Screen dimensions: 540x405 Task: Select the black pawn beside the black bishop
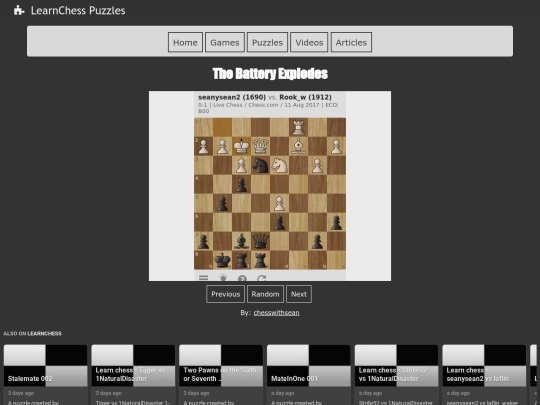[x=204, y=241]
